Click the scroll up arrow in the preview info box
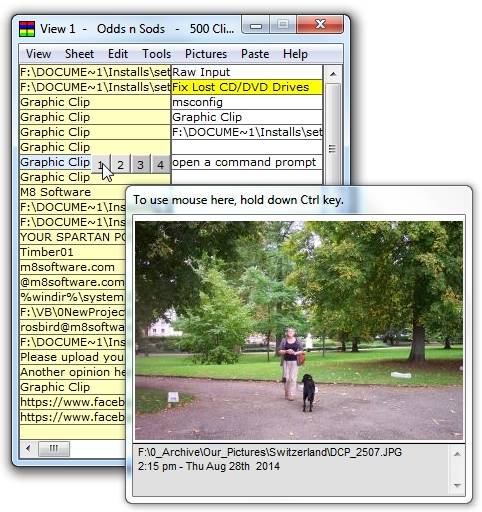Screen dimensions: 482x512 pos(457,454)
